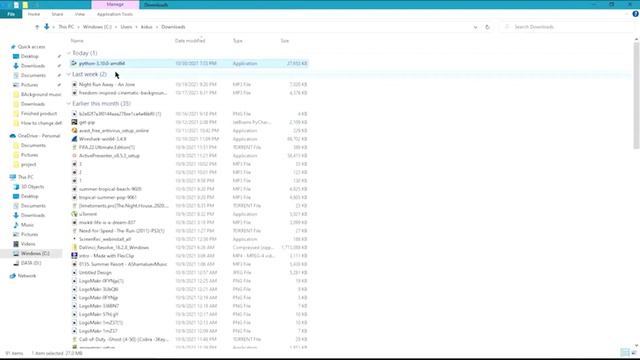640x360 pixels.
Task: Switch to the Home ribbon tab
Action: point(34,14)
